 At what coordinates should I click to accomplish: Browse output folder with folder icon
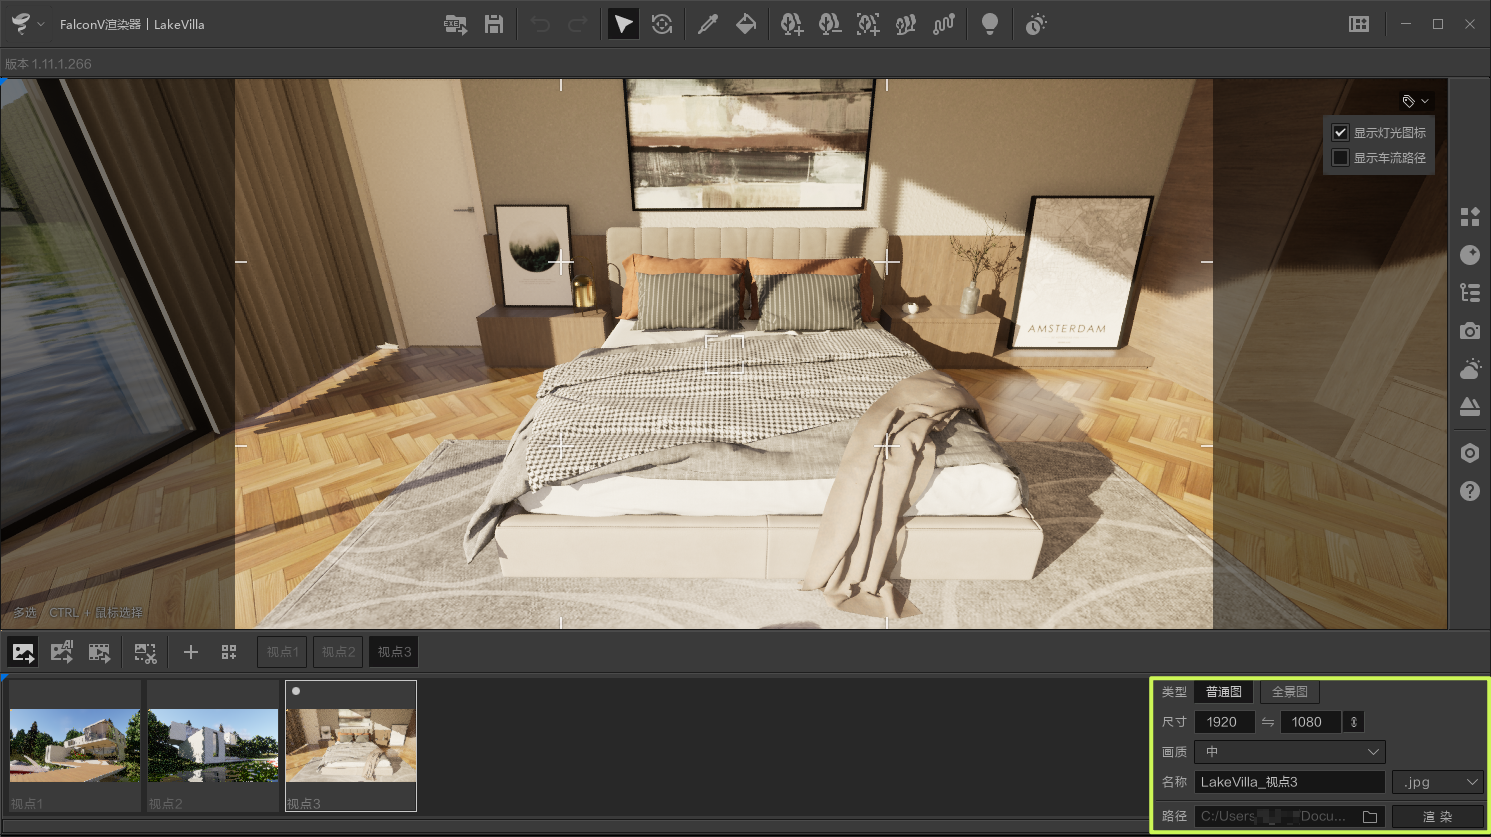(1371, 816)
